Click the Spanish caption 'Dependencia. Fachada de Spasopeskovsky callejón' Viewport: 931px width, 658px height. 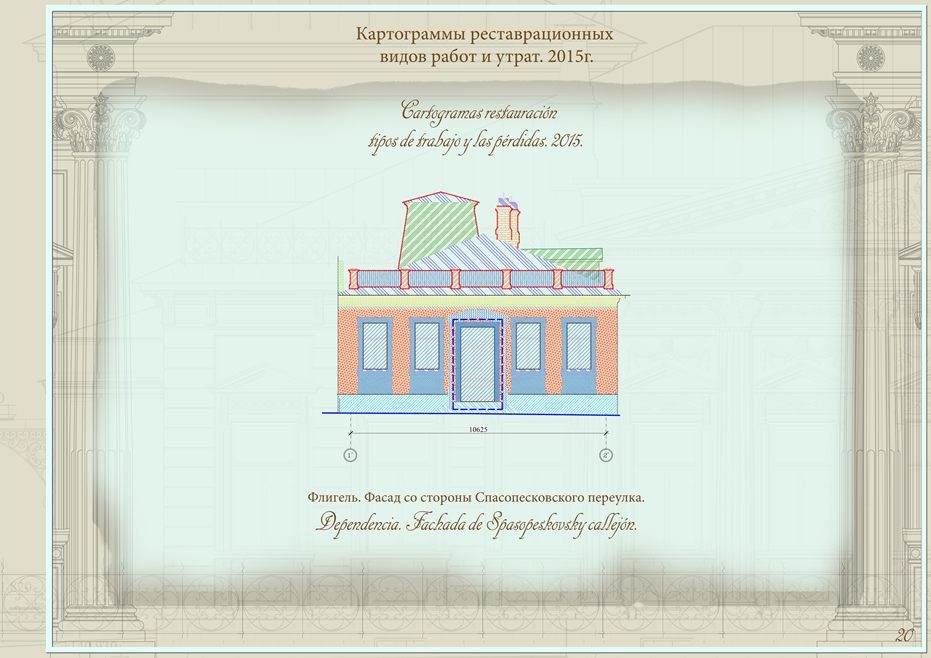click(x=477, y=522)
